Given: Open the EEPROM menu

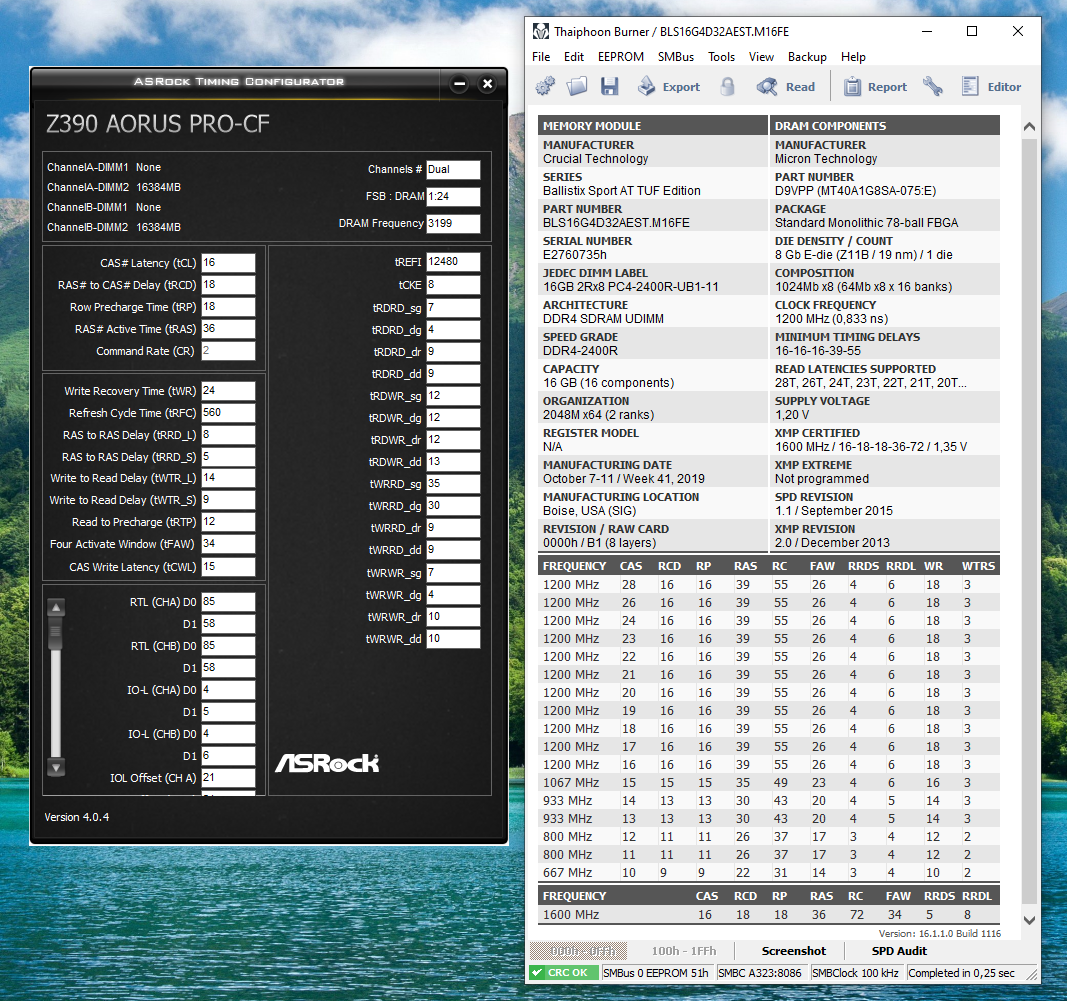Looking at the screenshot, I should point(620,57).
